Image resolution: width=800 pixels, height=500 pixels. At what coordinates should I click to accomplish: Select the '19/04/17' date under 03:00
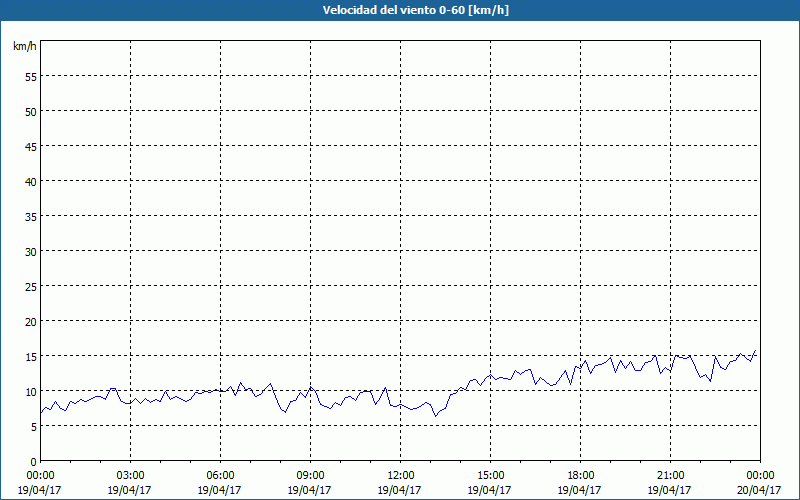pos(129,490)
